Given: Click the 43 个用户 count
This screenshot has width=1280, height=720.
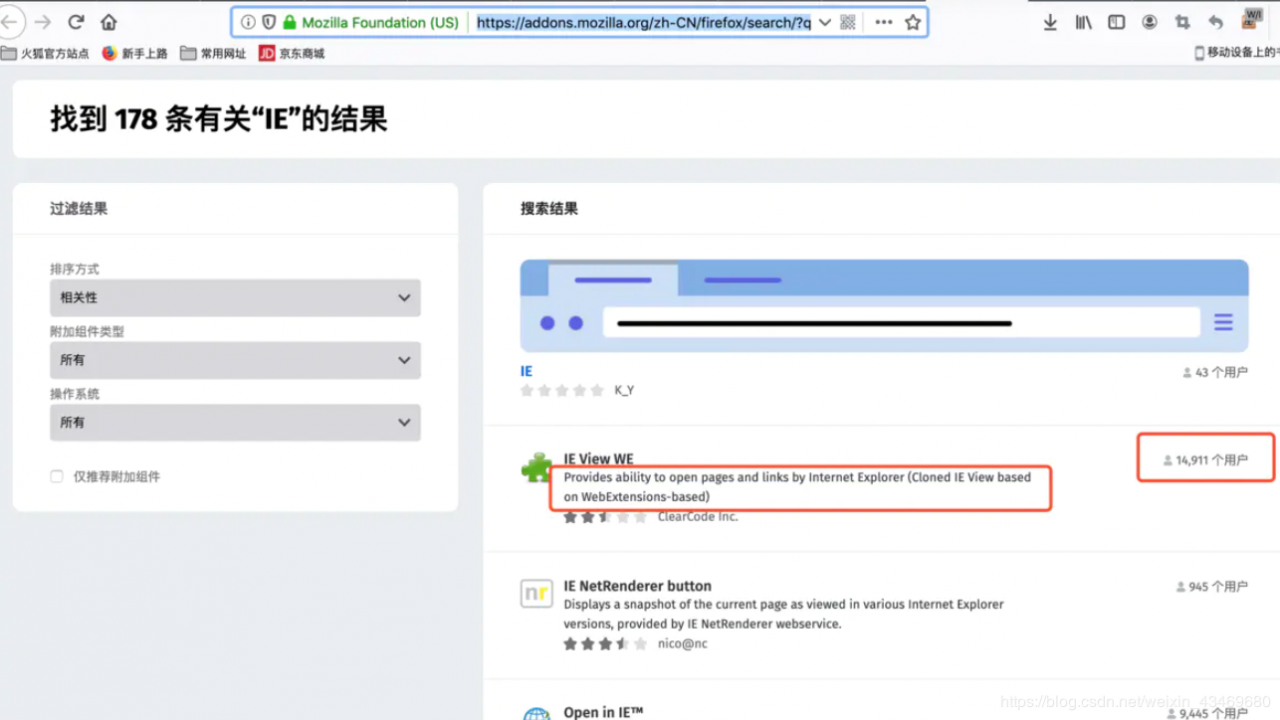Looking at the screenshot, I should tap(1215, 372).
